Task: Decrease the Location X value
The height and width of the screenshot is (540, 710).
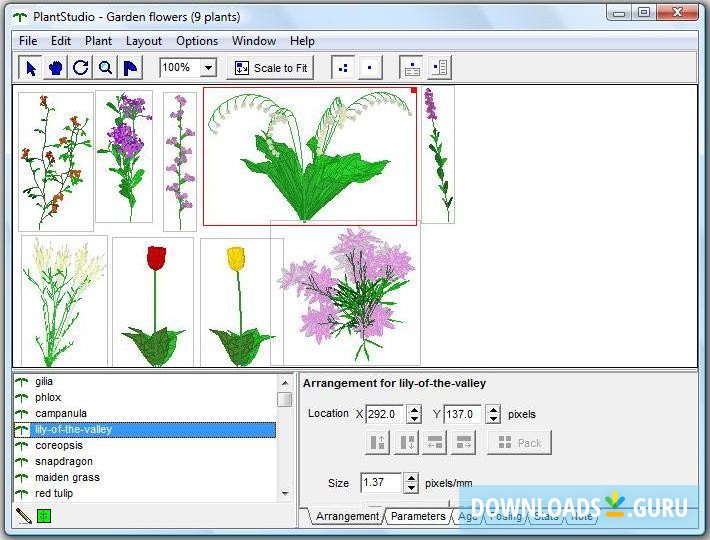Action: pyautogui.click(x=414, y=419)
